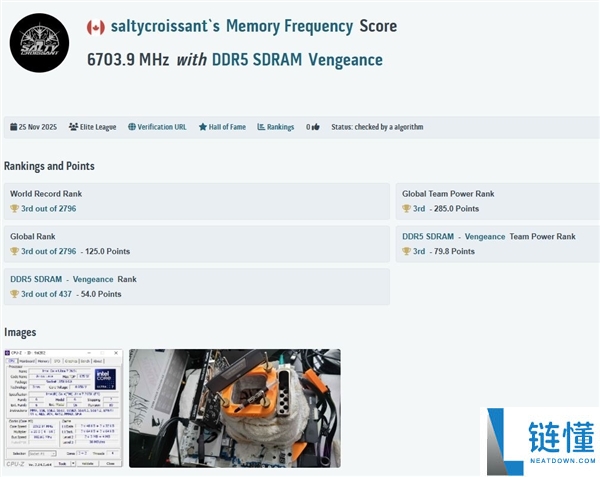
Task: Click the Global Team Power Rank trophy icon
Action: pyautogui.click(x=406, y=208)
